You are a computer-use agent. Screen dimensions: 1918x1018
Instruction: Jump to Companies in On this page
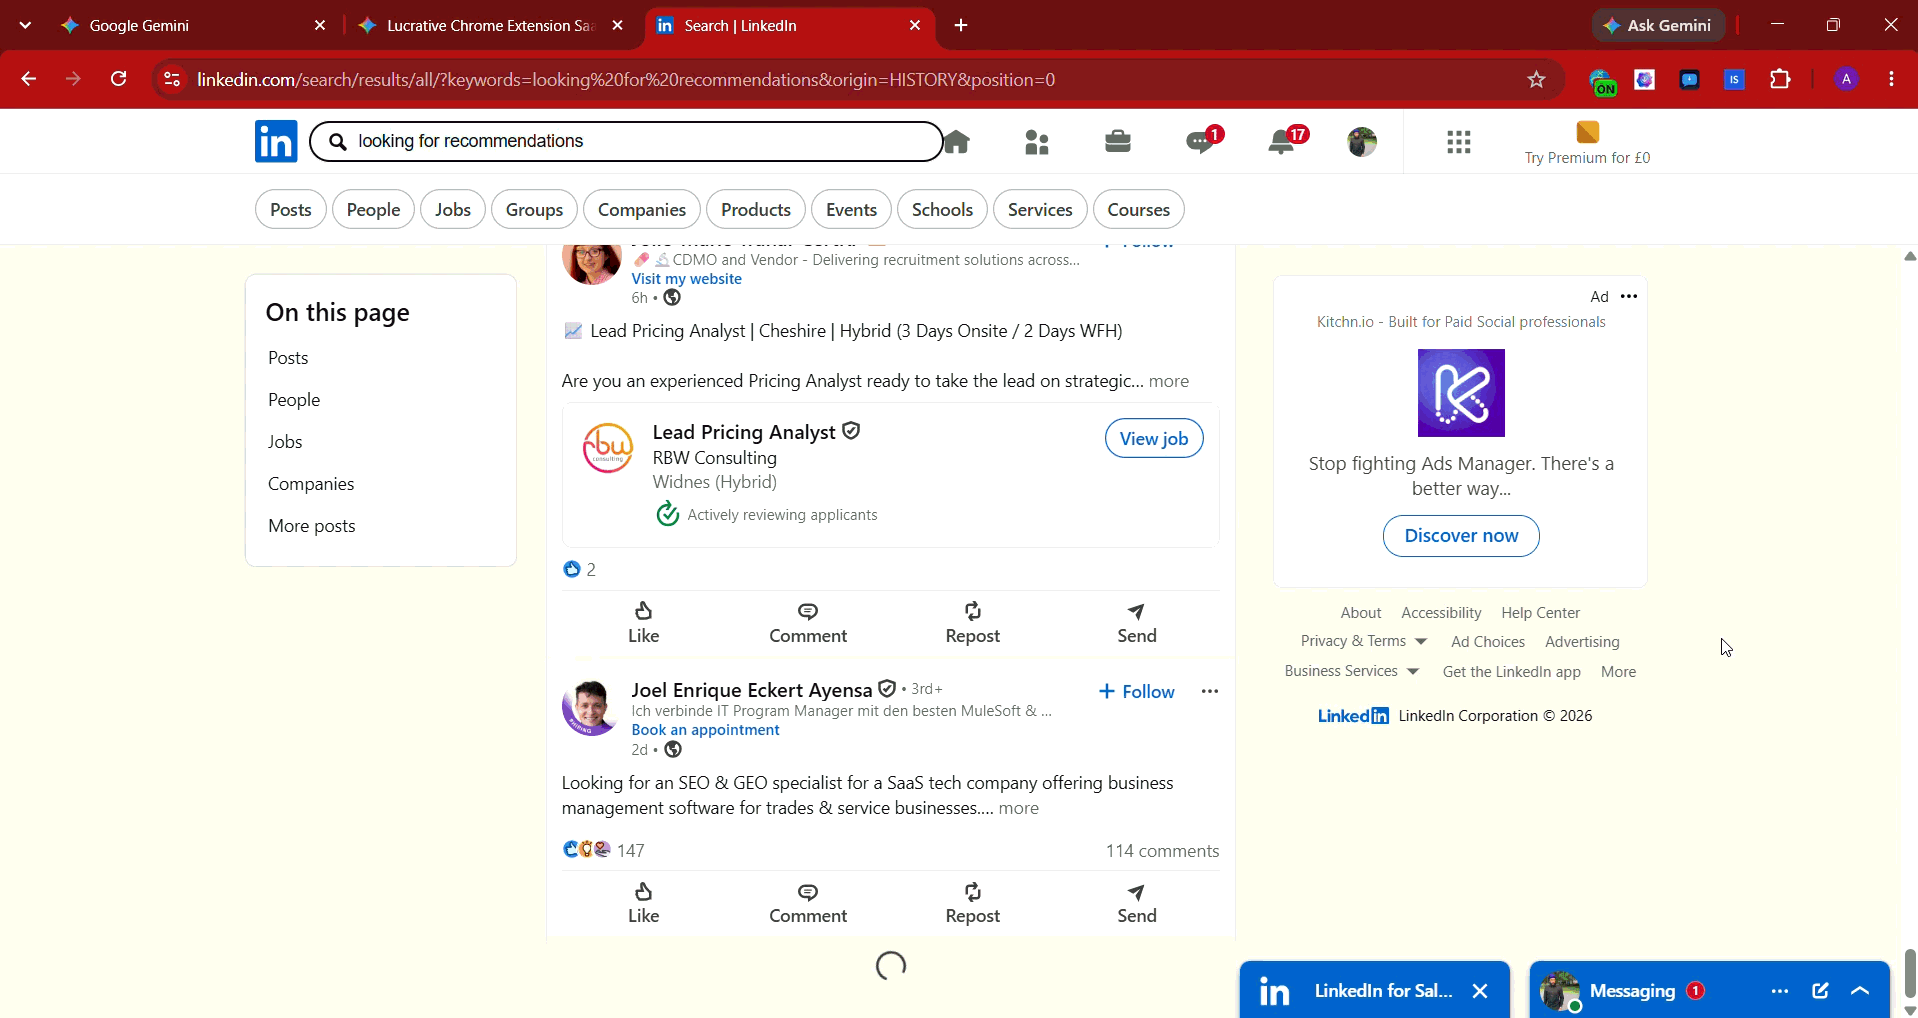[x=311, y=484]
